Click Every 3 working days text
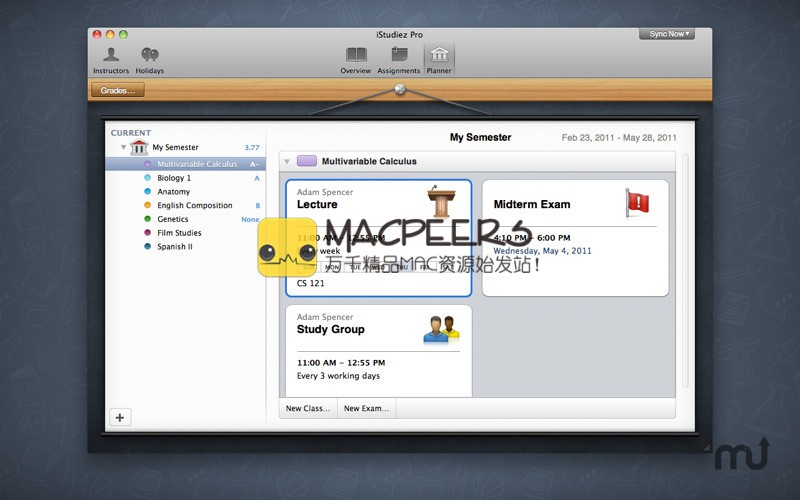This screenshot has height=500, width=800. point(338,376)
